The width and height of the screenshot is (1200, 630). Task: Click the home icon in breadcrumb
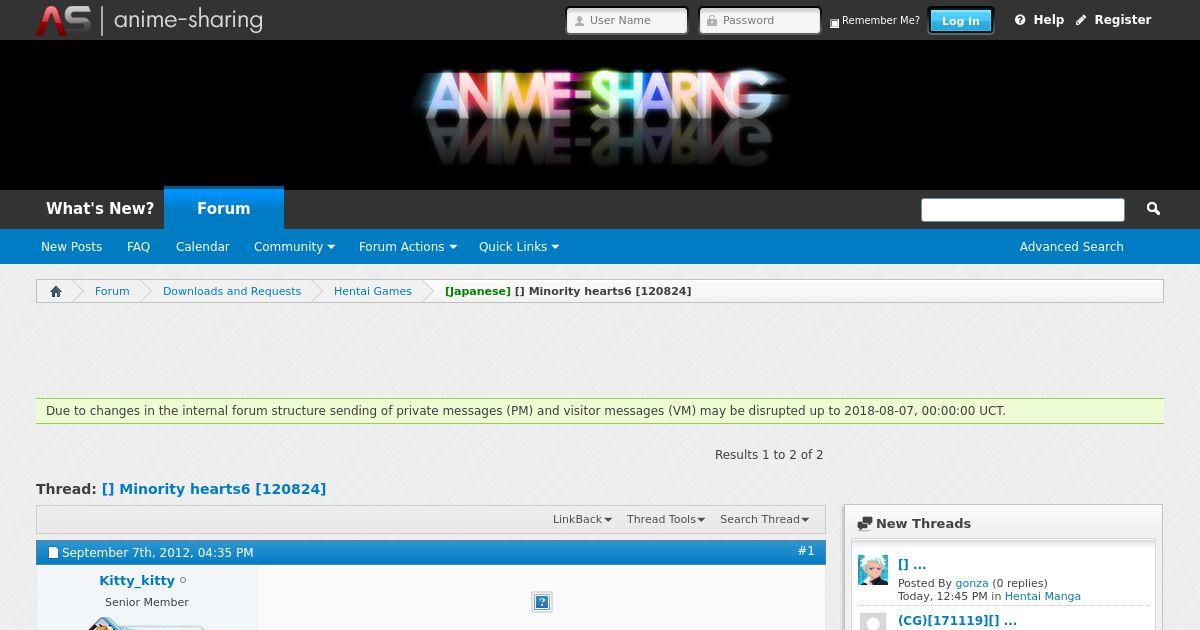pyautogui.click(x=56, y=291)
